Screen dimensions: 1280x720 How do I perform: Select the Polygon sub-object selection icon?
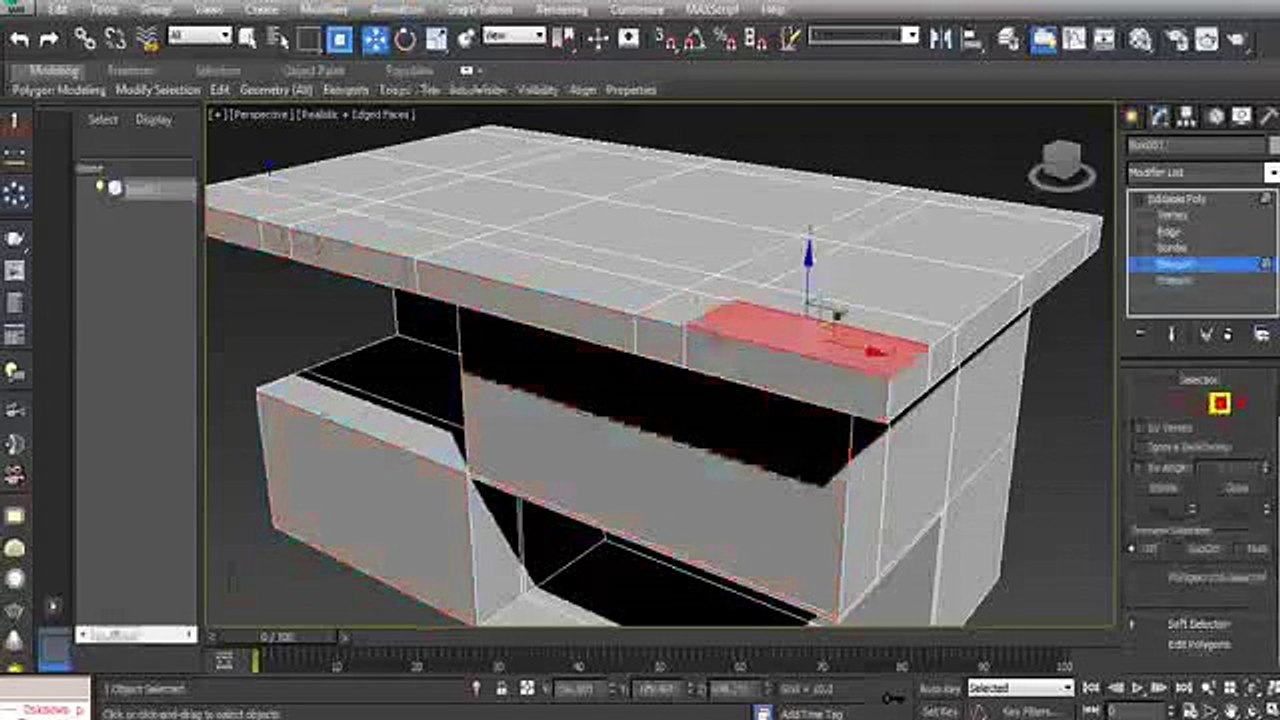click(1219, 403)
